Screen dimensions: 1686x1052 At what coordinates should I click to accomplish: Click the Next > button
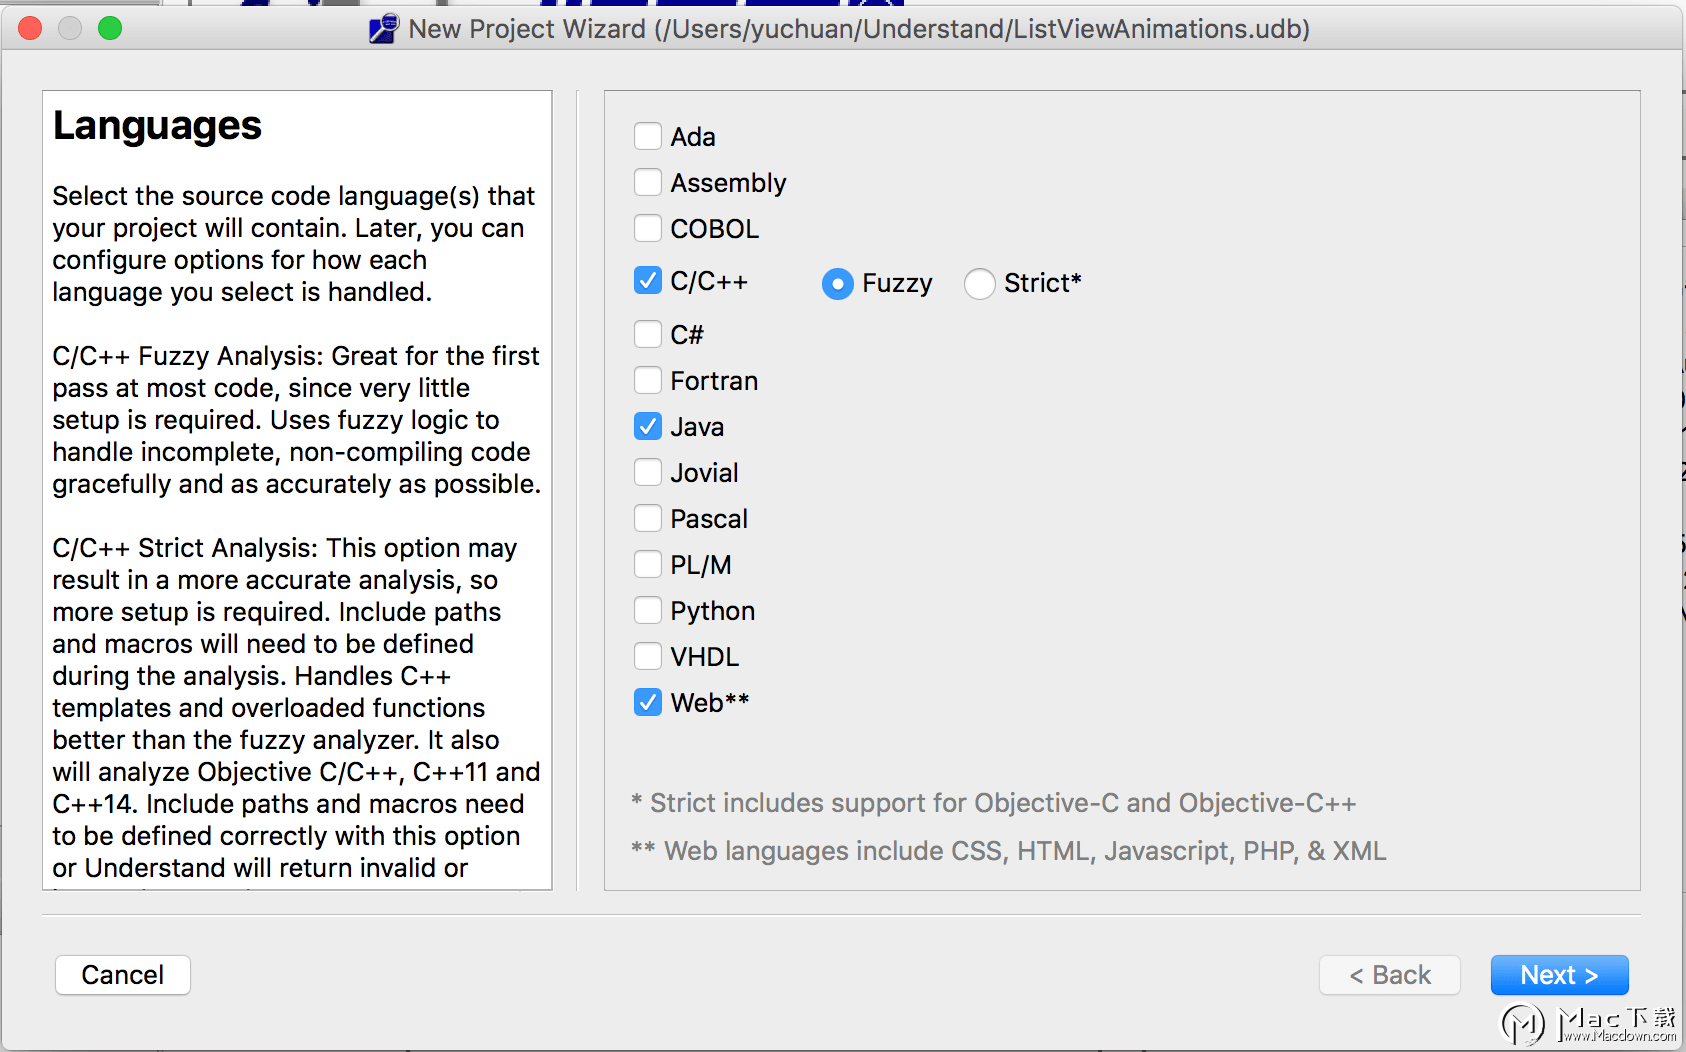point(1559,975)
